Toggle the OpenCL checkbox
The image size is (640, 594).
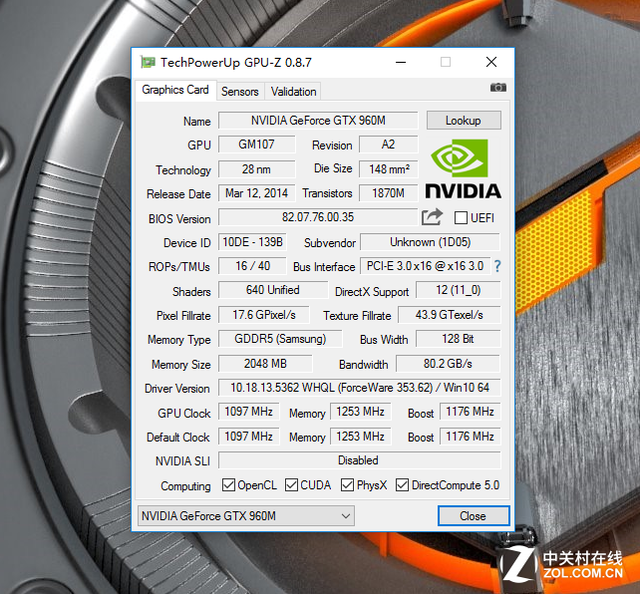(x=228, y=485)
